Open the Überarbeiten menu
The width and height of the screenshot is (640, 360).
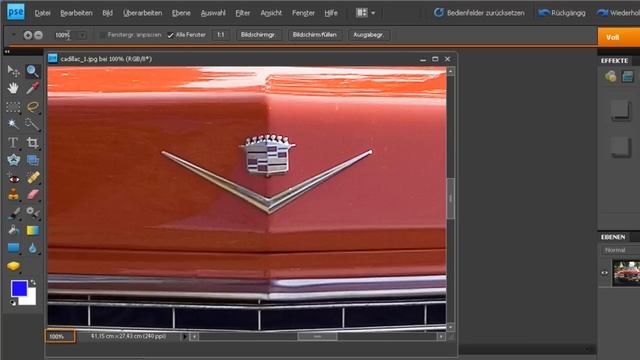[x=142, y=13]
